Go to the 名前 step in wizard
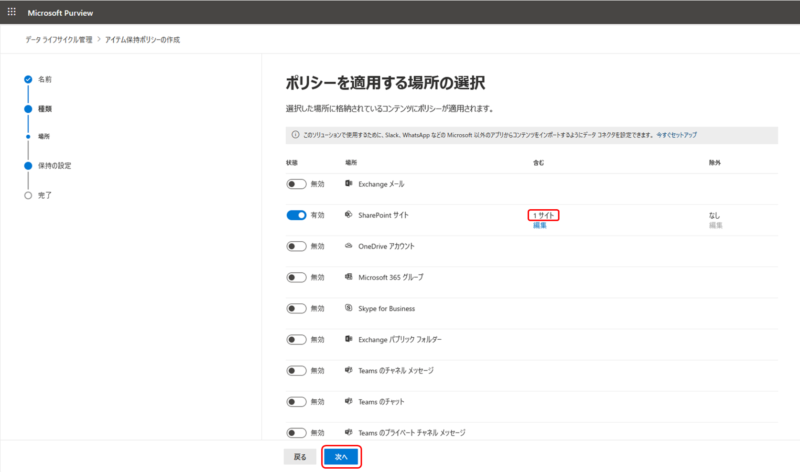The height and width of the screenshot is (472, 800). click(44, 78)
